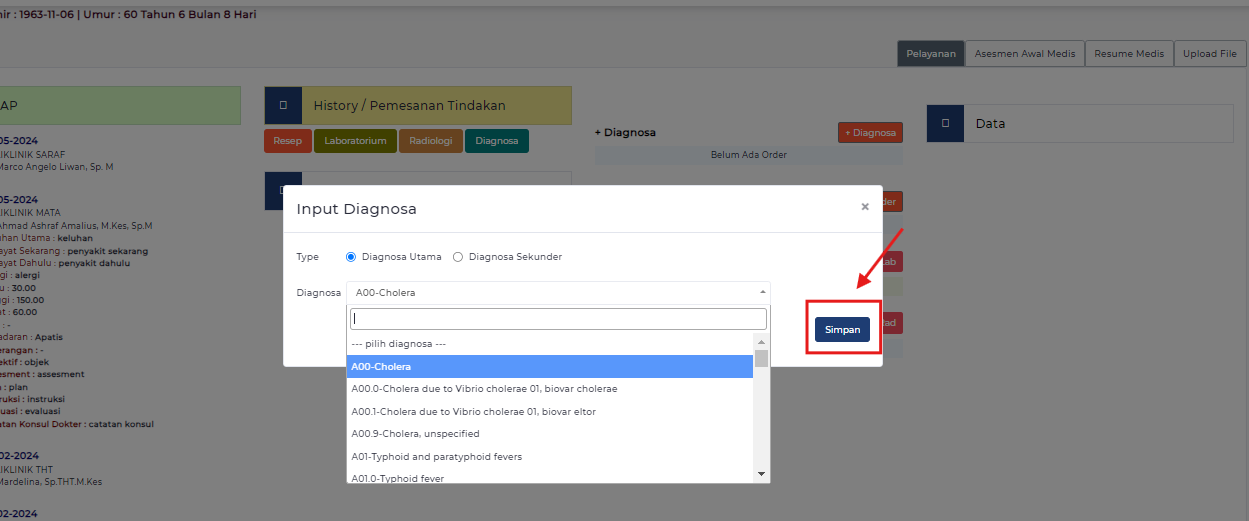Select Diagnosa Utama radio button
1249x521 pixels.
(351, 257)
